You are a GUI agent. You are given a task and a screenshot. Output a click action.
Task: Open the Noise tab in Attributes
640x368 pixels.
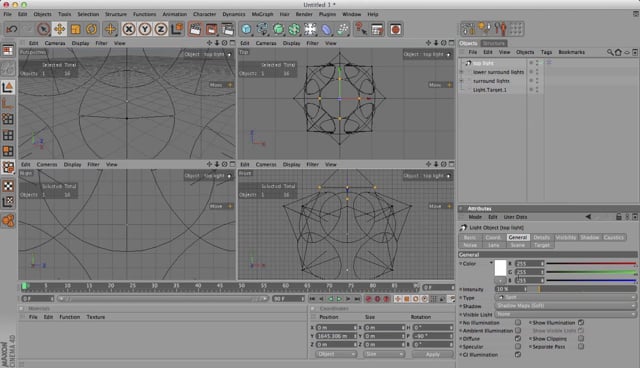pyautogui.click(x=470, y=245)
